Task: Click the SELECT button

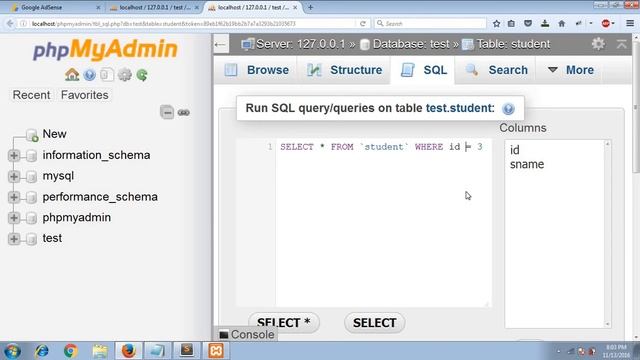Action: (x=374, y=323)
